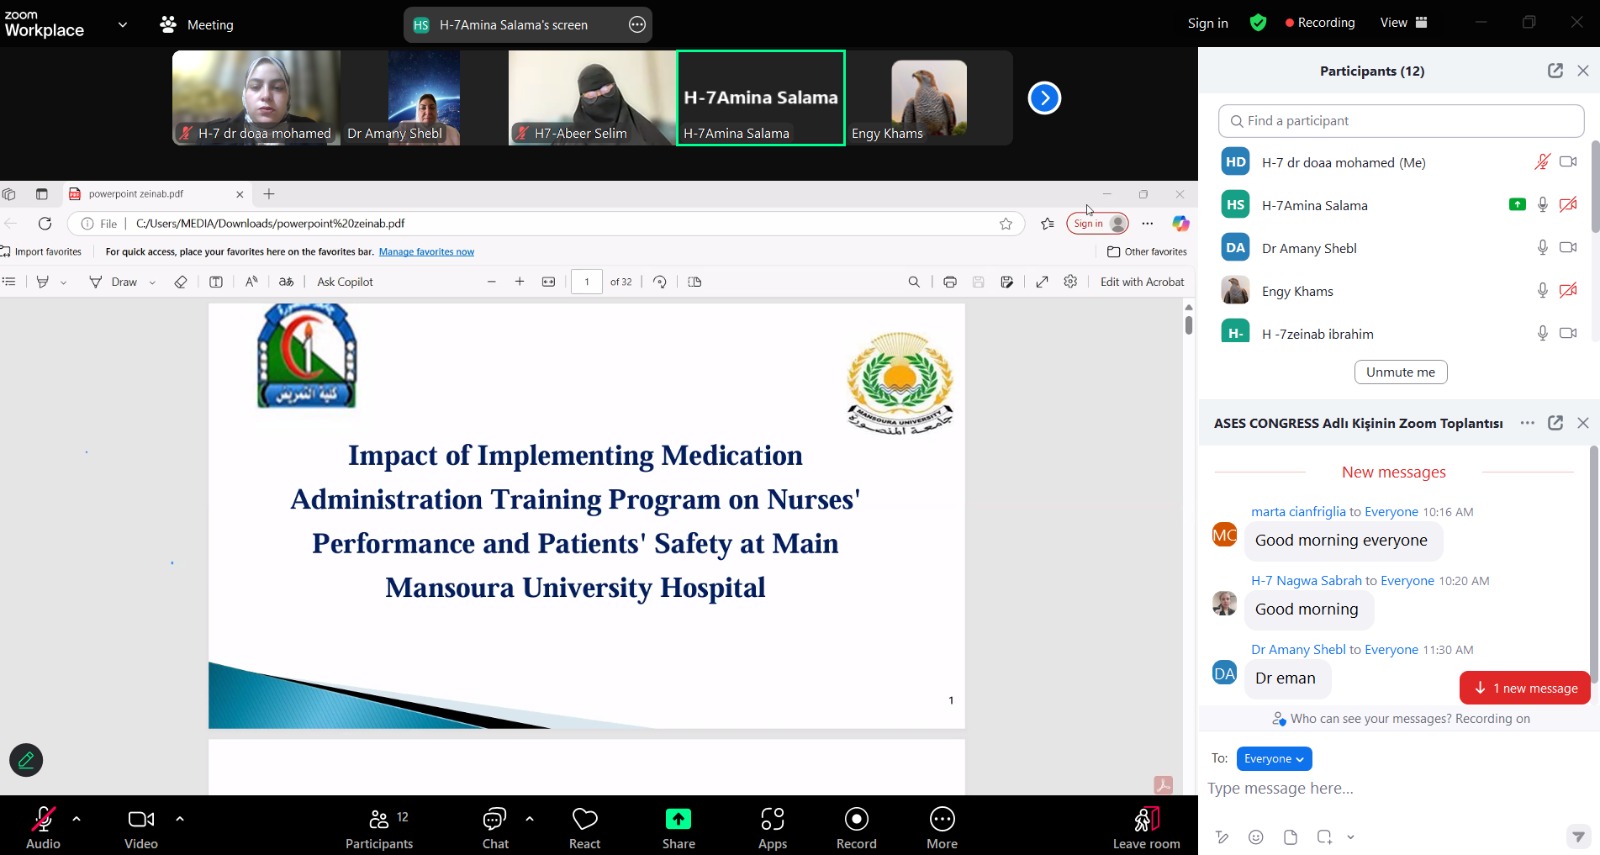This screenshot has width=1600, height=855.
Task: Select the Erase tool in PDF toolbar
Action: 181,282
